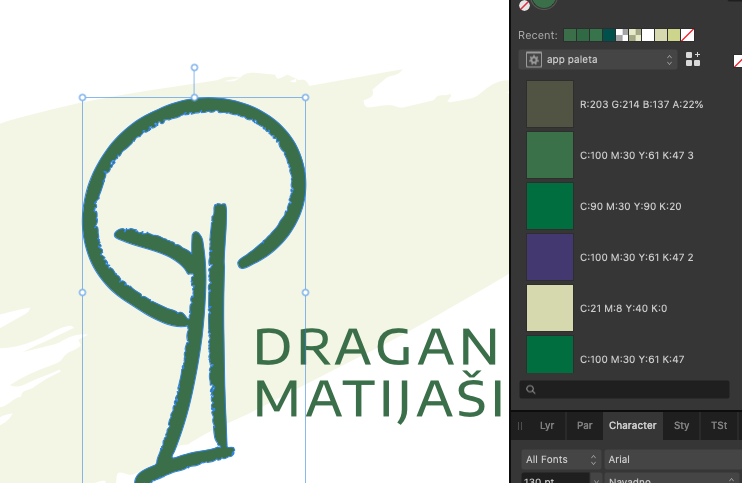Select the red-slash none swatch in Recent
The width and height of the screenshot is (742, 483).
pyautogui.click(x=688, y=35)
